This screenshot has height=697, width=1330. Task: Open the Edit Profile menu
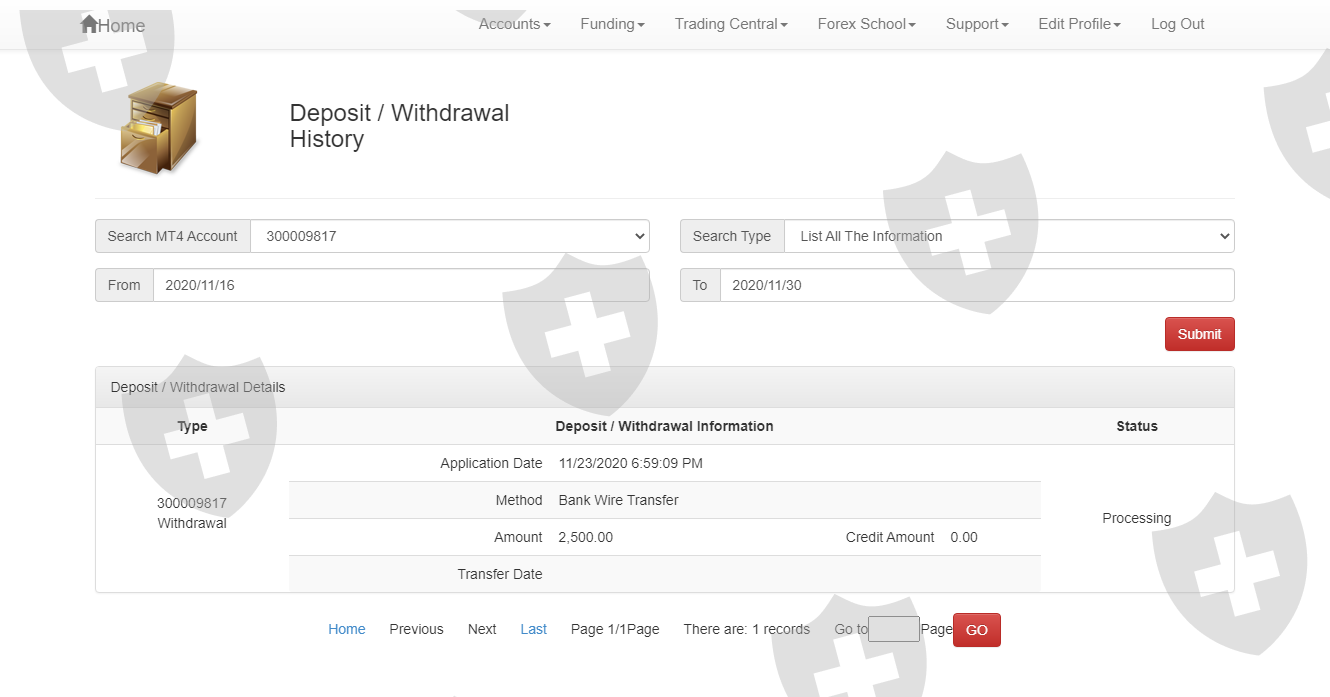tap(1079, 24)
